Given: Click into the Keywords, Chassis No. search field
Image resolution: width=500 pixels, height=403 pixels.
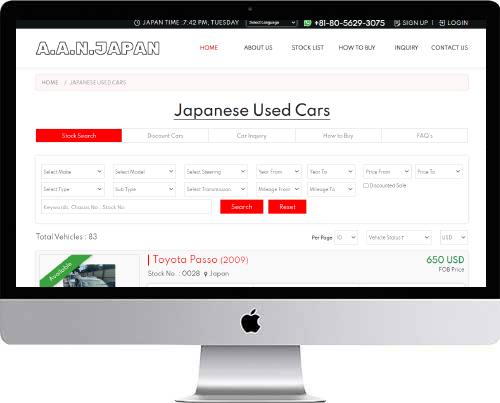Looking at the screenshot, I should [x=126, y=207].
